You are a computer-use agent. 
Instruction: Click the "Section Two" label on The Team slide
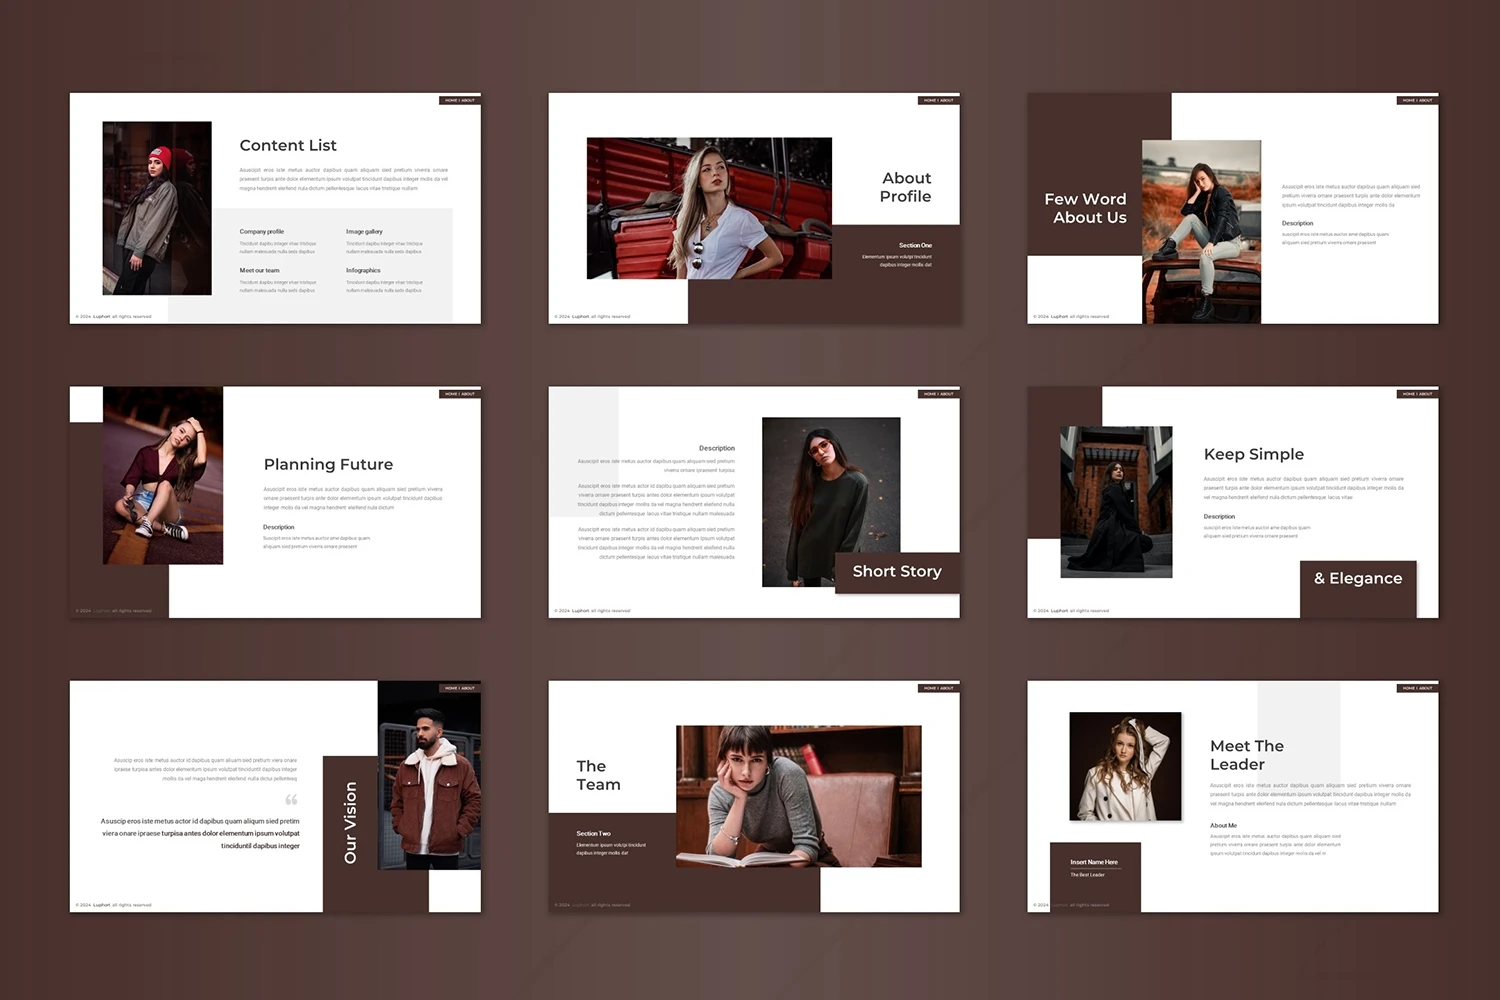point(593,833)
